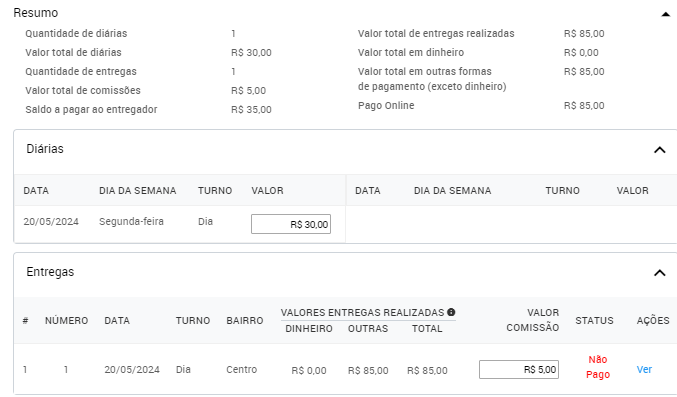677x397 pixels.
Task: Click the Resumo heading
Action: point(35,13)
